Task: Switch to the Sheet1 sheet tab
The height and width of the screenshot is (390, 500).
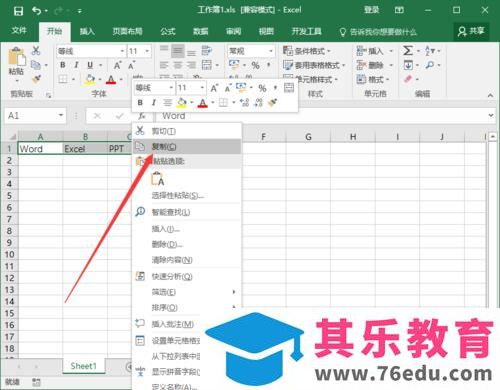Action: (x=83, y=366)
